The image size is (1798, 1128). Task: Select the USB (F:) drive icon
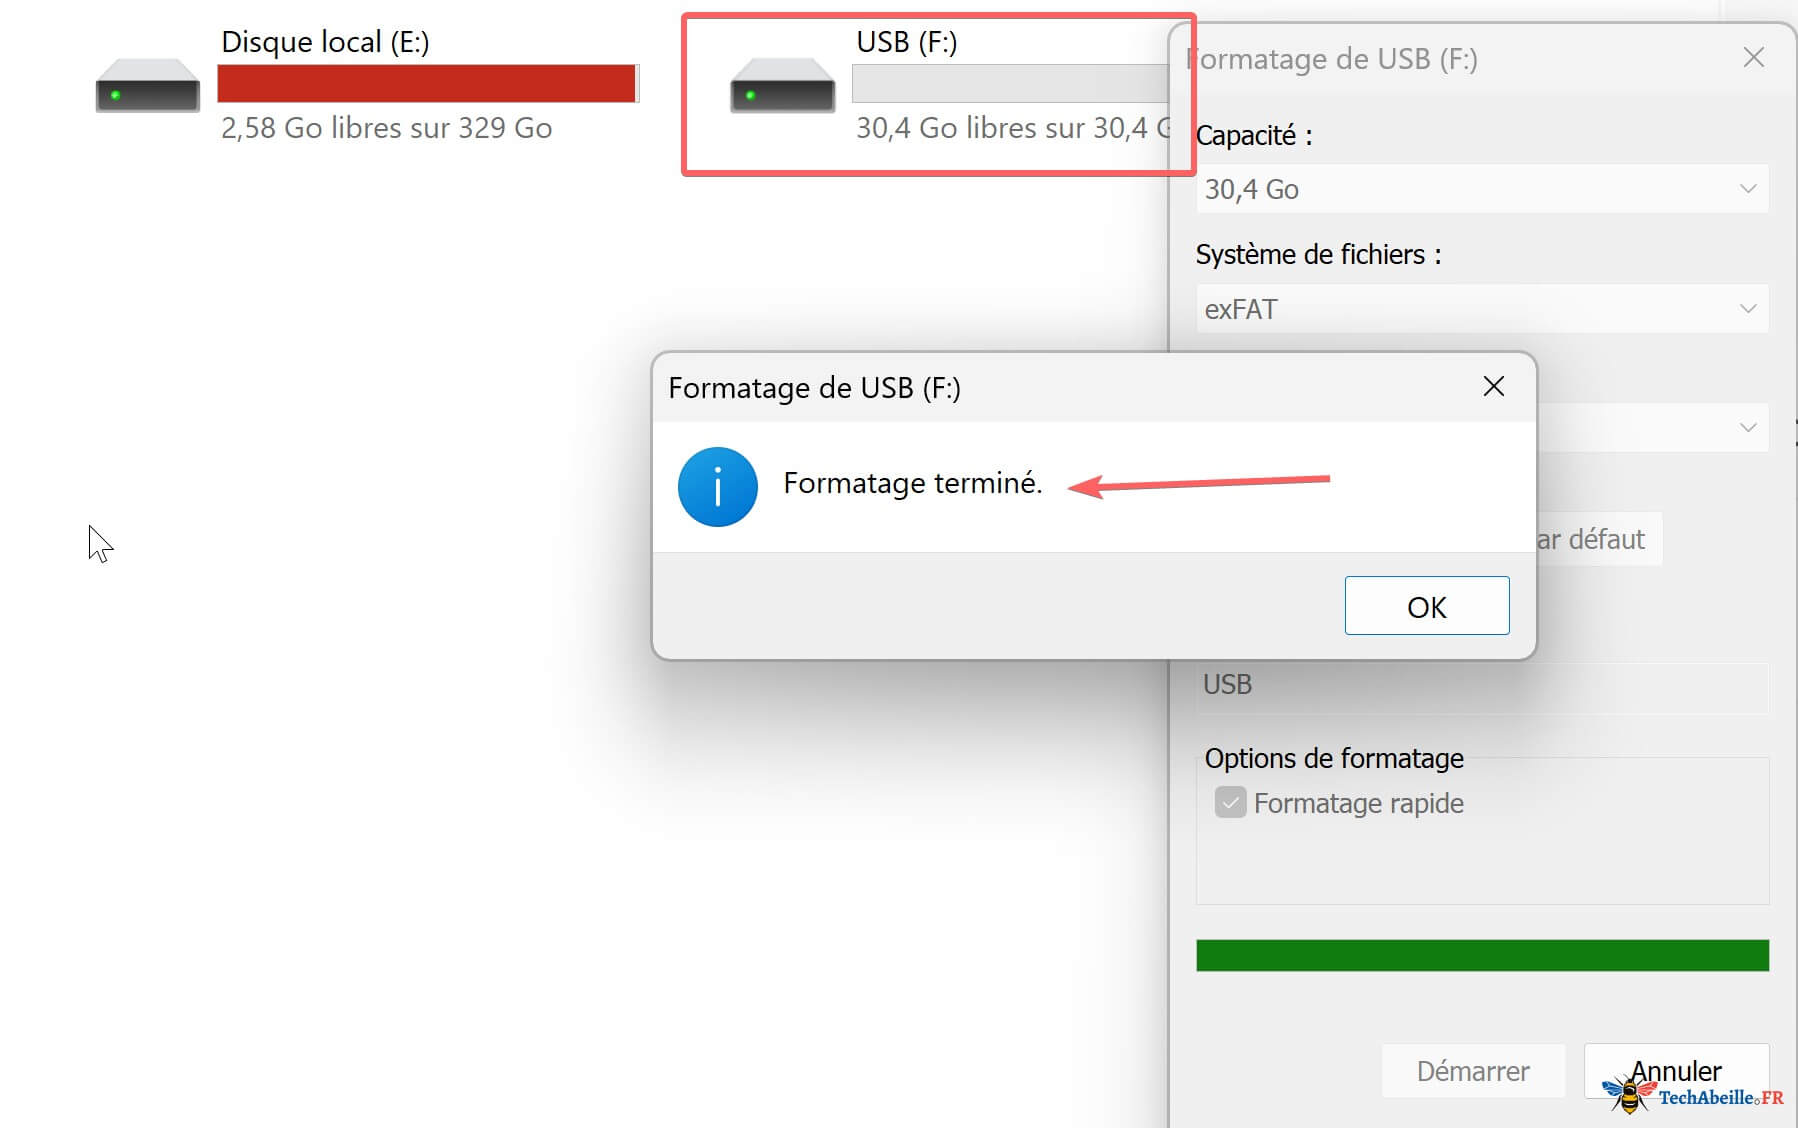click(782, 86)
